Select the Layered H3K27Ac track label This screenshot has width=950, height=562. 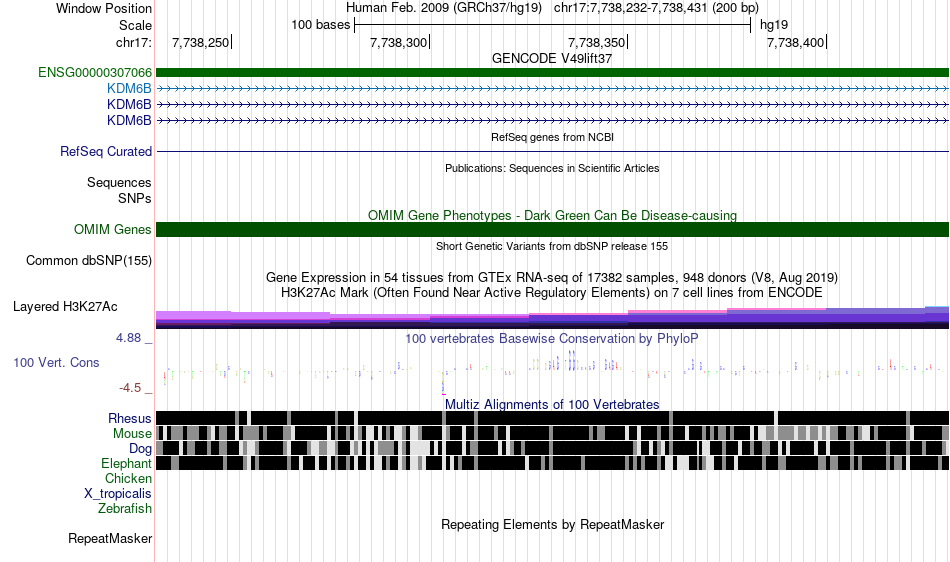pos(65,306)
